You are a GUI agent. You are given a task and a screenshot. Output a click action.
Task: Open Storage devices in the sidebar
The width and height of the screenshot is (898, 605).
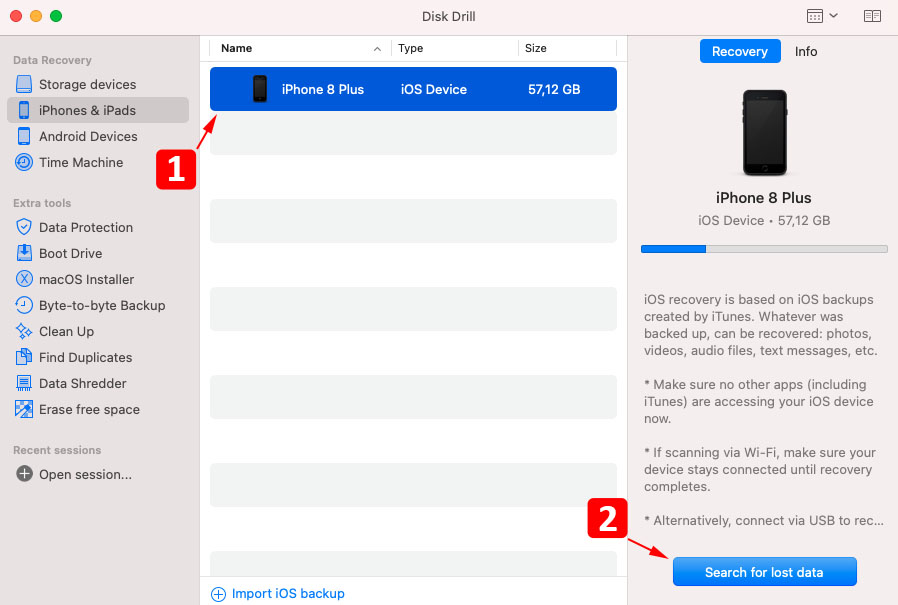coord(98,84)
